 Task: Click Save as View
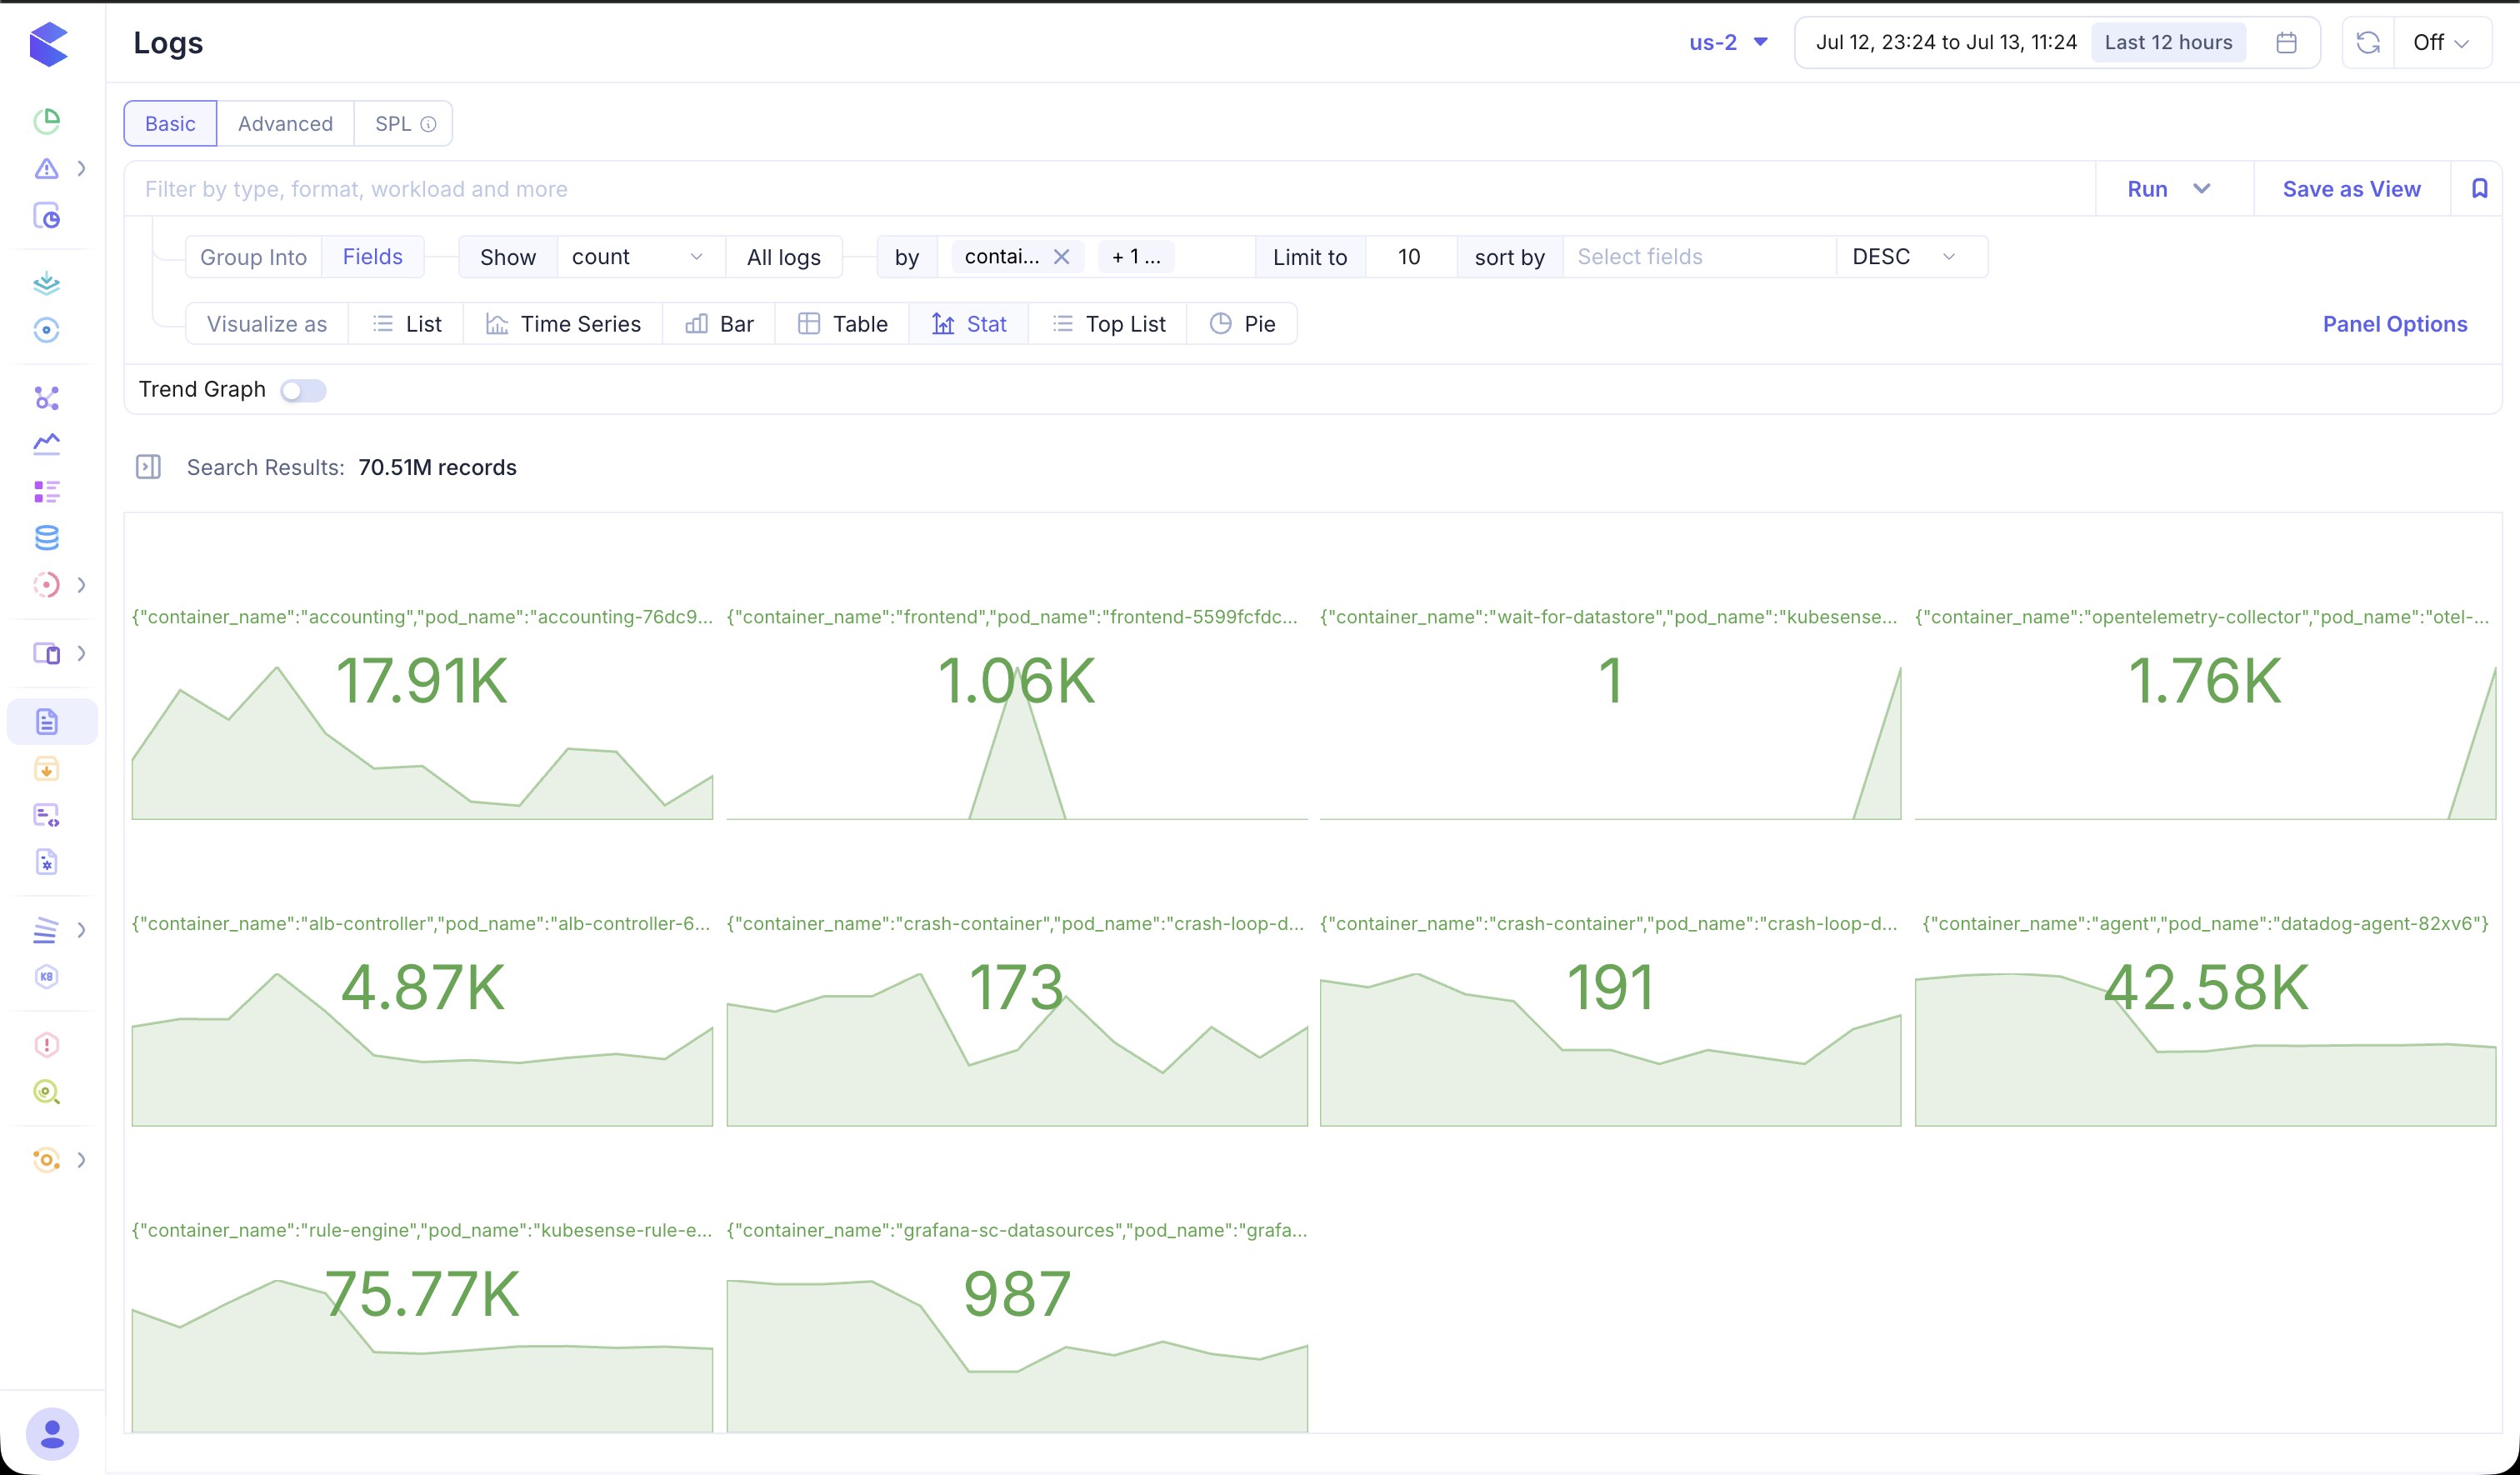tap(2351, 189)
